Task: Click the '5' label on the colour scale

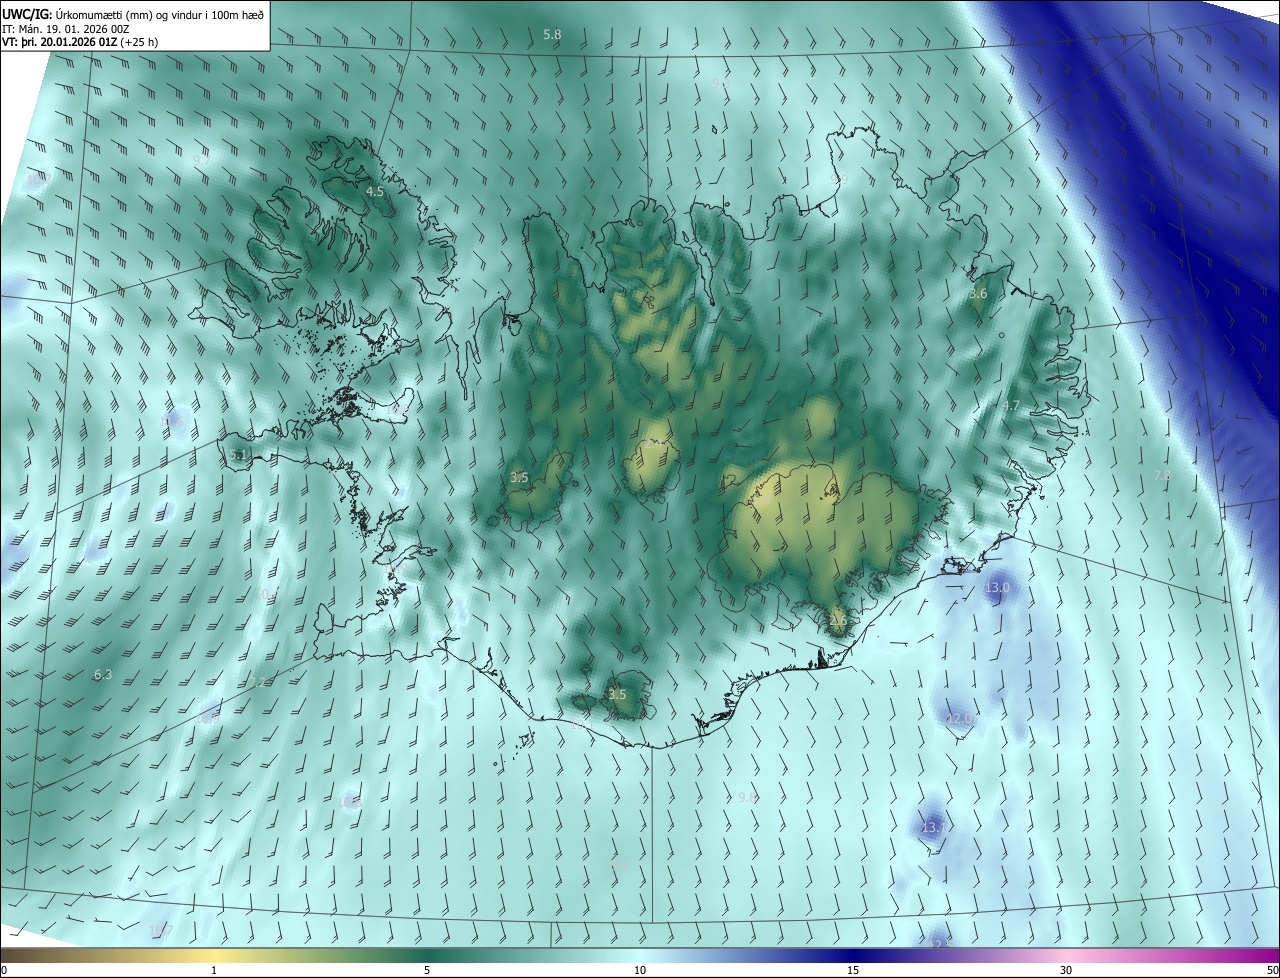Action: coord(427,970)
